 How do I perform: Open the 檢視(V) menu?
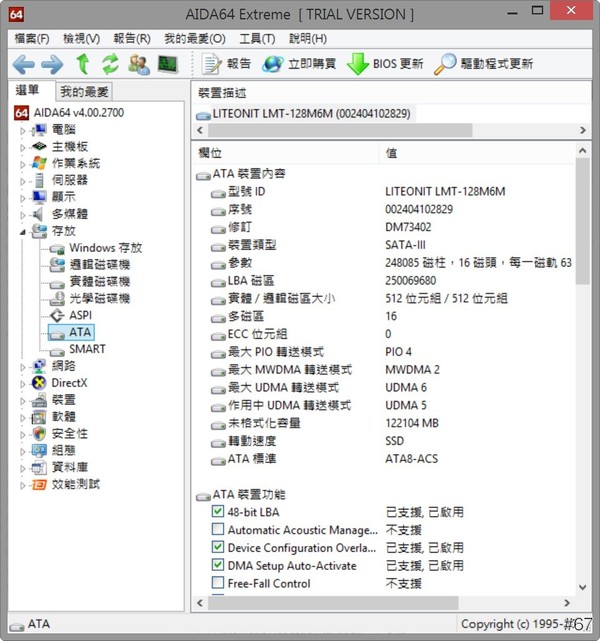[81, 39]
